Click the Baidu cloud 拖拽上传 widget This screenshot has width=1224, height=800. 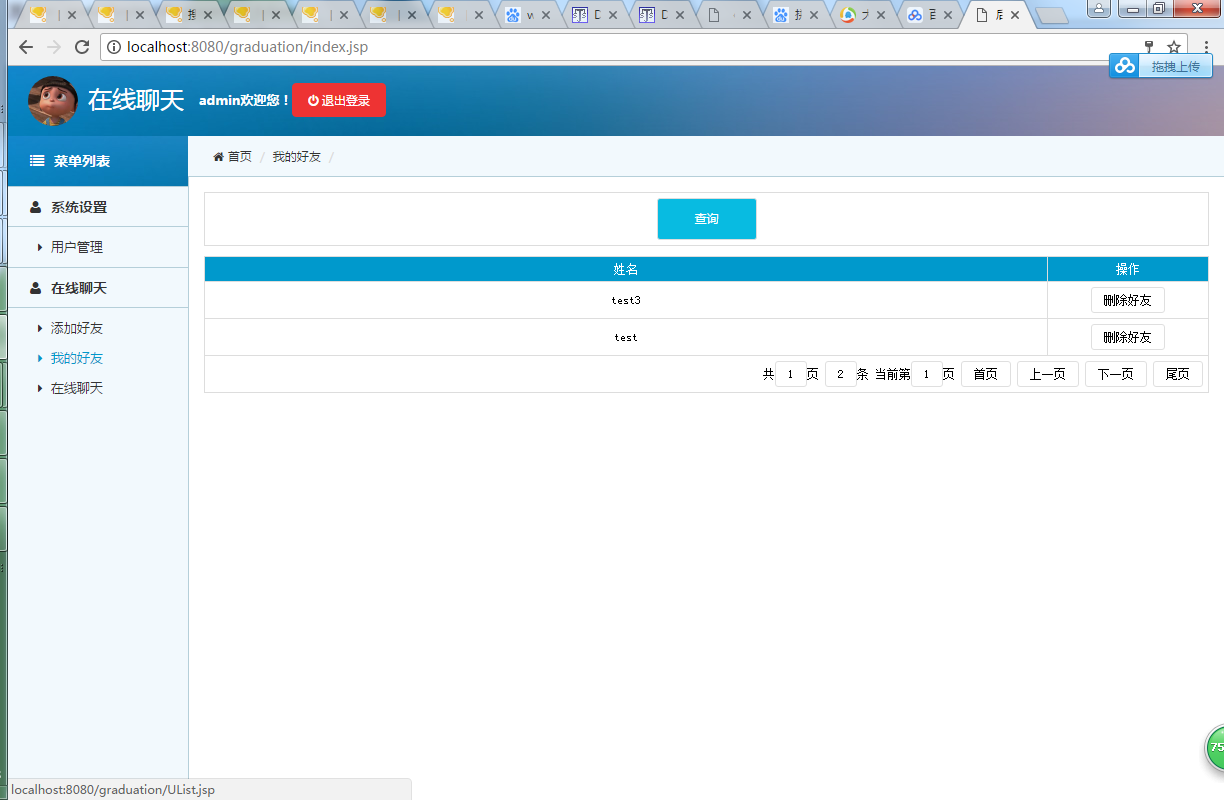[1161, 66]
